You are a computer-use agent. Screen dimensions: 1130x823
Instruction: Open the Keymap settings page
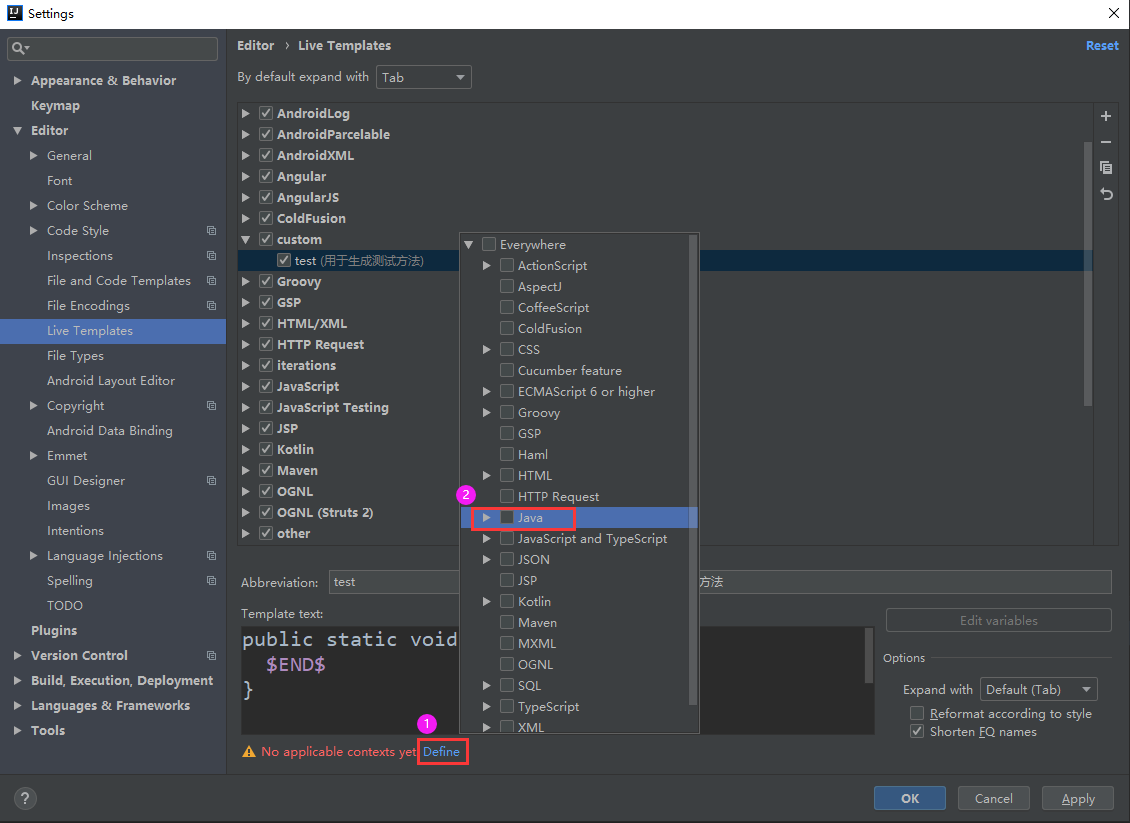55,105
